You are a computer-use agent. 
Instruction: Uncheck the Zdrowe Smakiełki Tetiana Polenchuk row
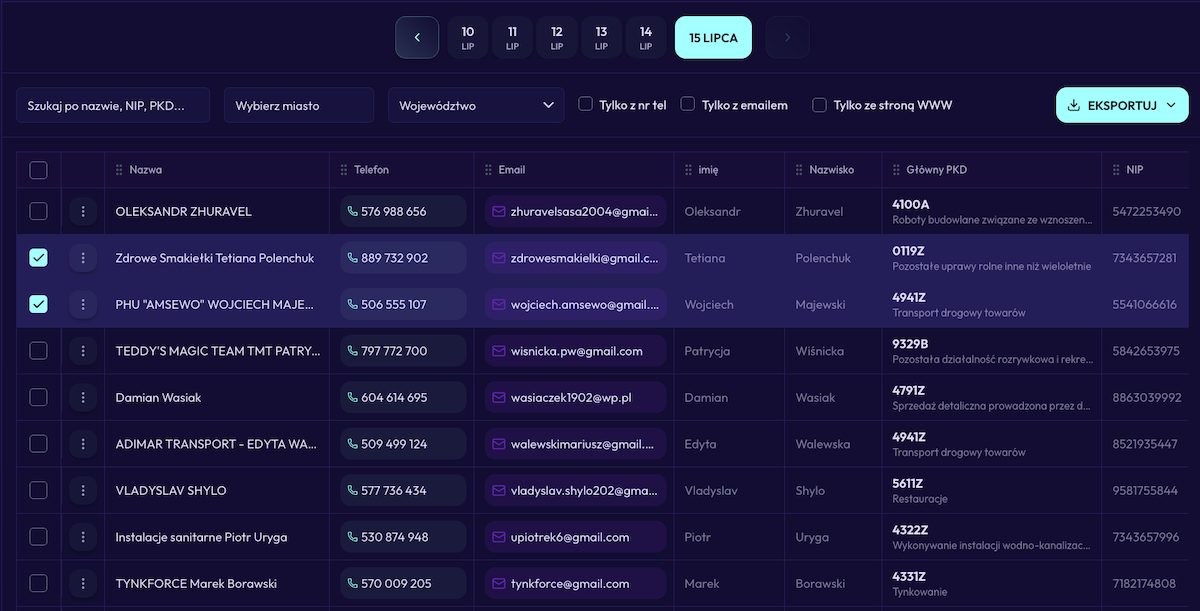38,258
